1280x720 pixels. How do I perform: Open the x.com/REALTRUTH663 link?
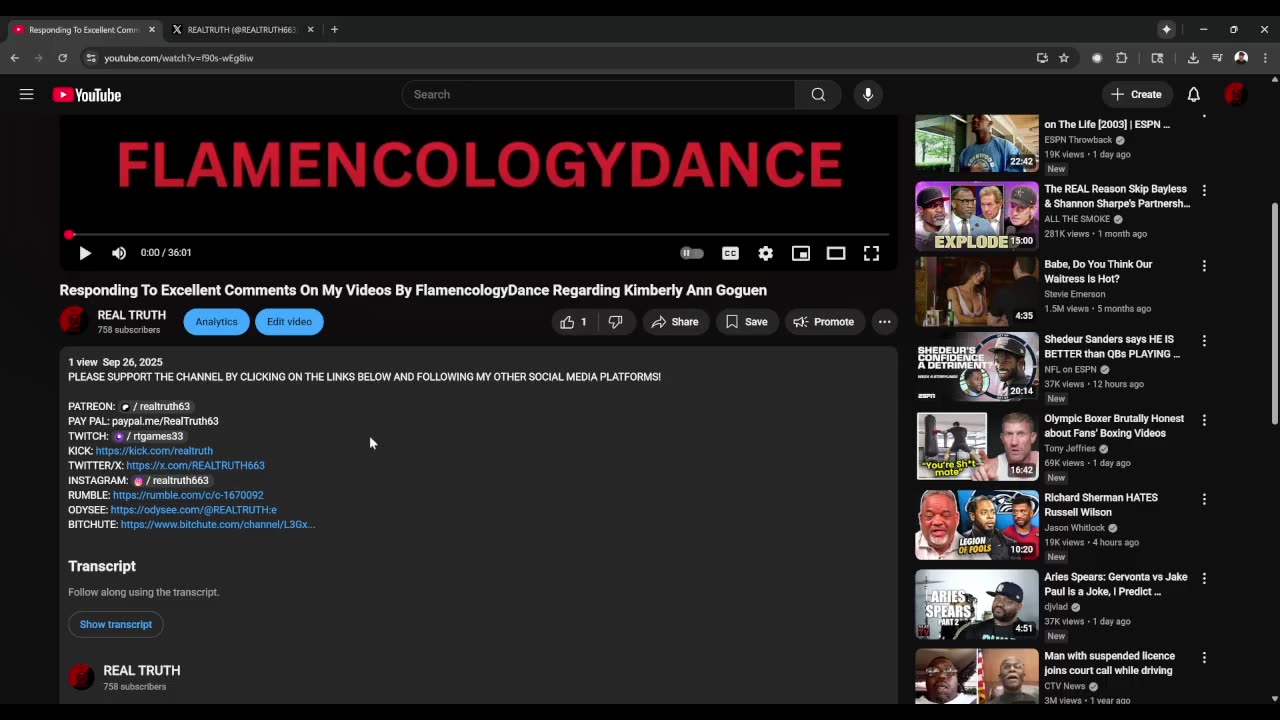click(x=195, y=466)
